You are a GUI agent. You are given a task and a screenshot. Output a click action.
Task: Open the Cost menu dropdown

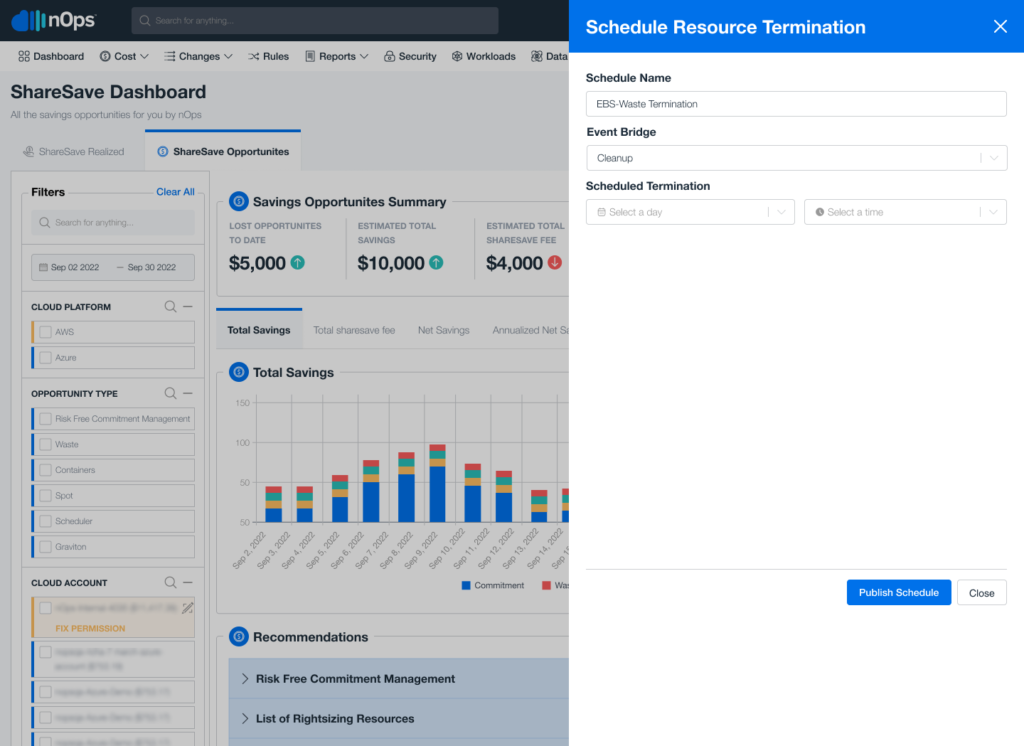[124, 56]
